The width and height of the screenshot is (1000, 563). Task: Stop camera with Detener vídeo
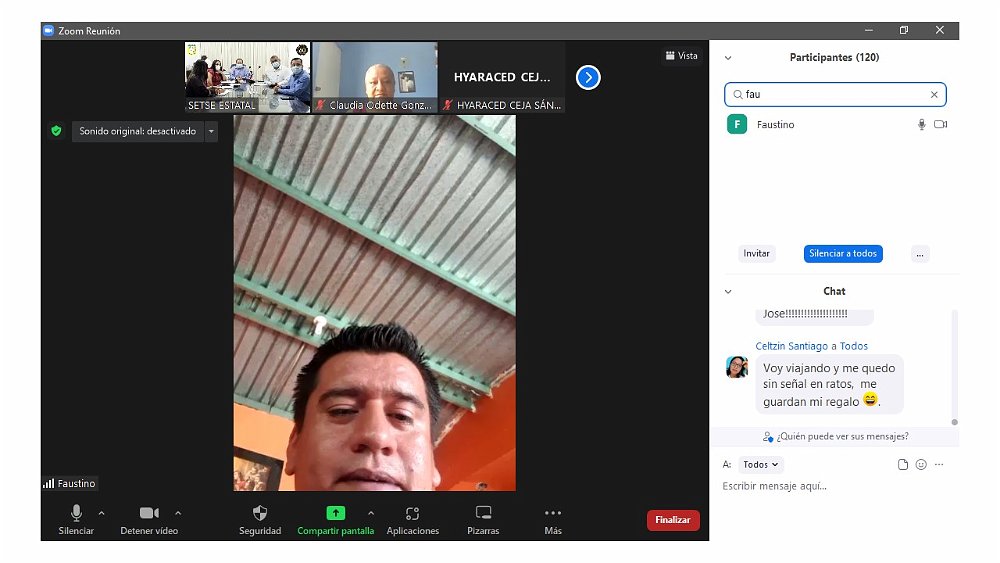point(149,513)
